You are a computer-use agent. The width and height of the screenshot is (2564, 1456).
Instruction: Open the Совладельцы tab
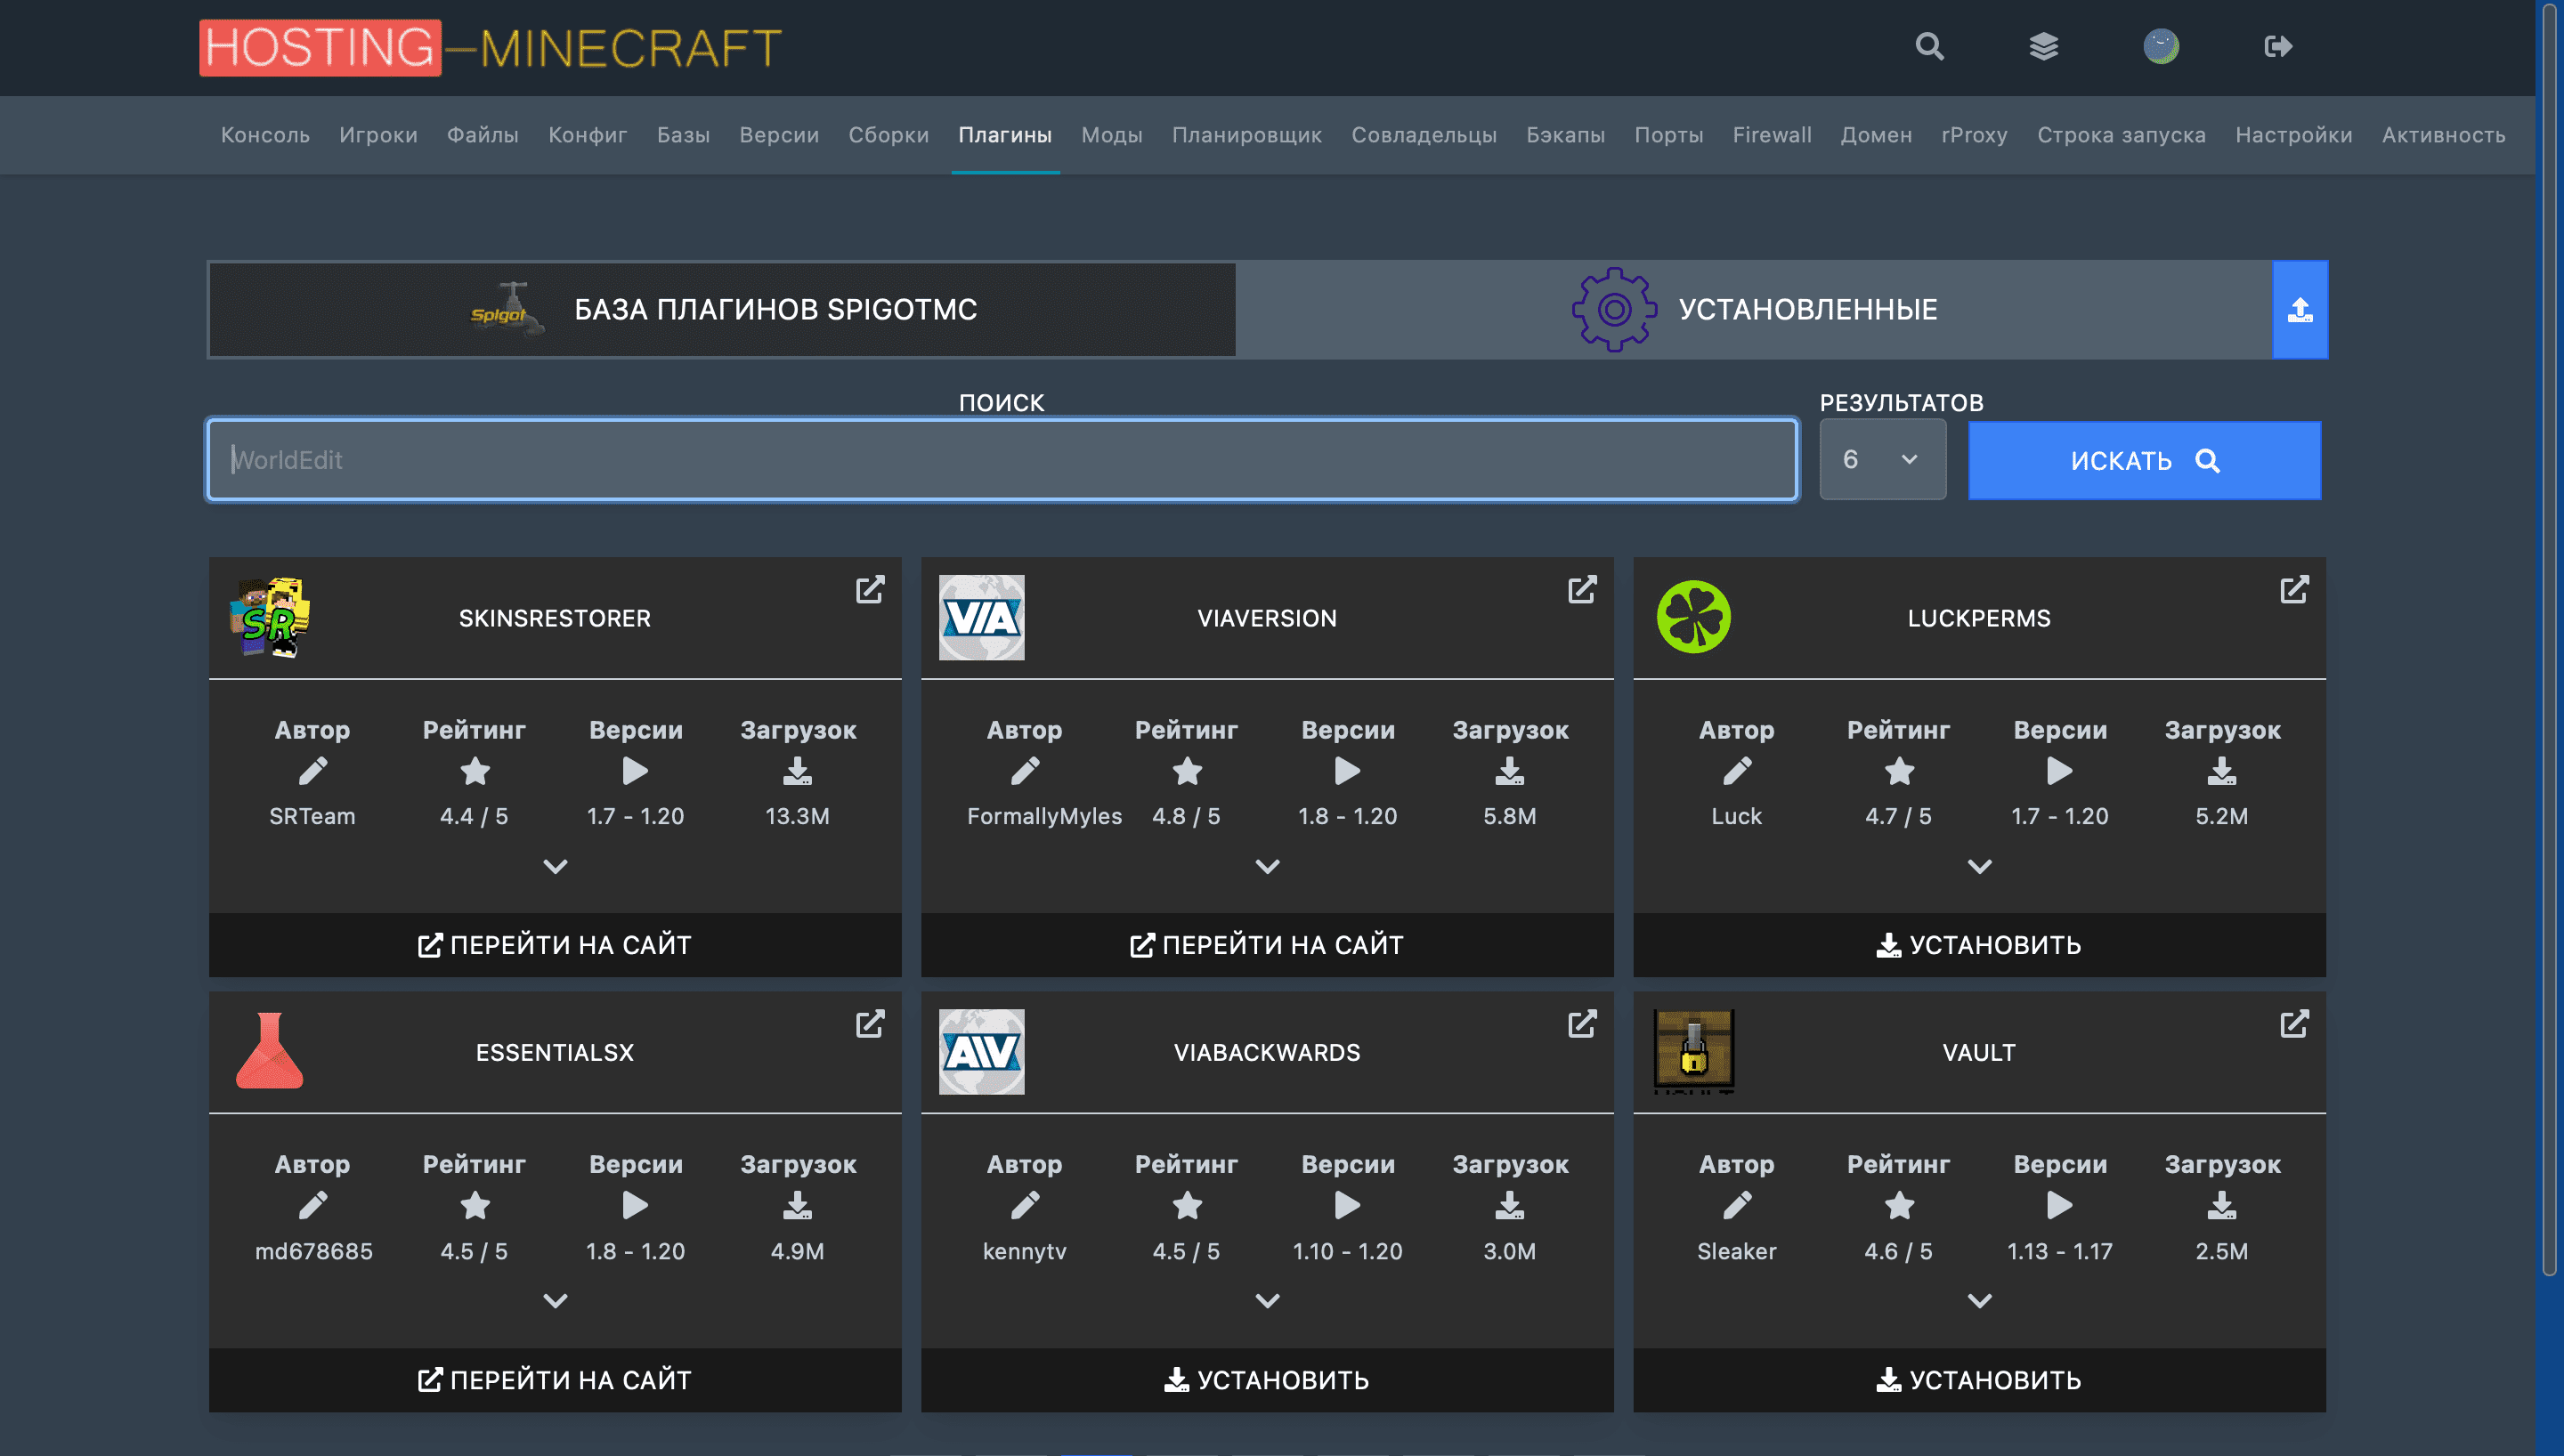pyautogui.click(x=1424, y=135)
